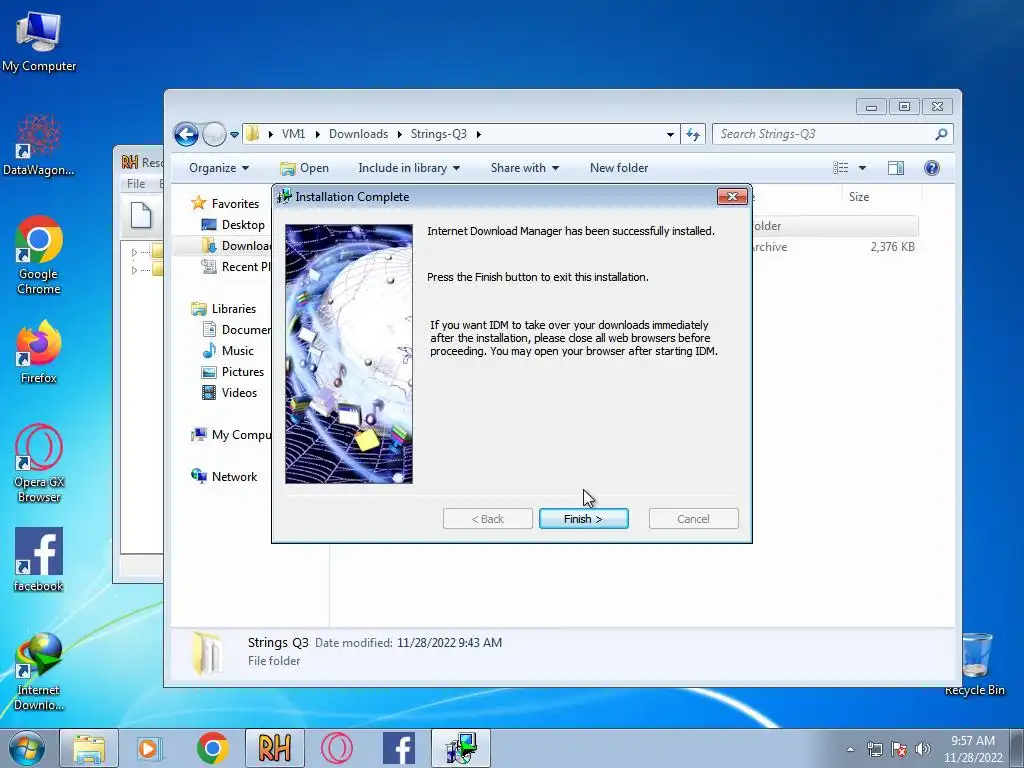Click the taskbar clock showing 9:57 AM
Viewport: 1024px width, 768px height.
point(973,748)
